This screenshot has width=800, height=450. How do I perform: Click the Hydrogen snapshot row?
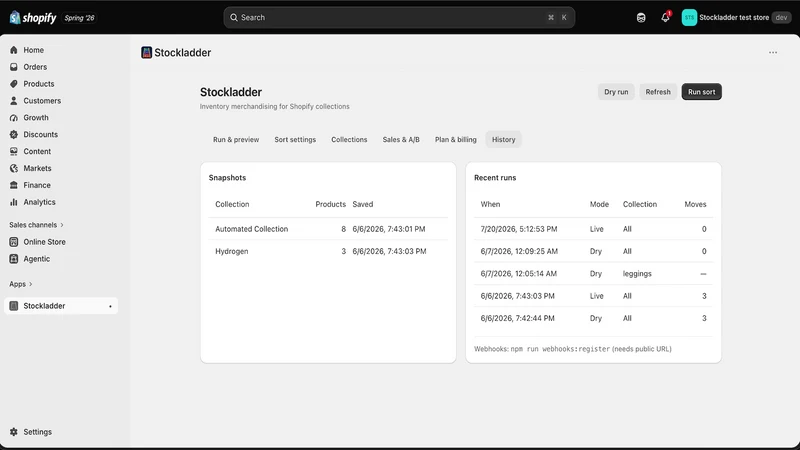[x=328, y=251]
